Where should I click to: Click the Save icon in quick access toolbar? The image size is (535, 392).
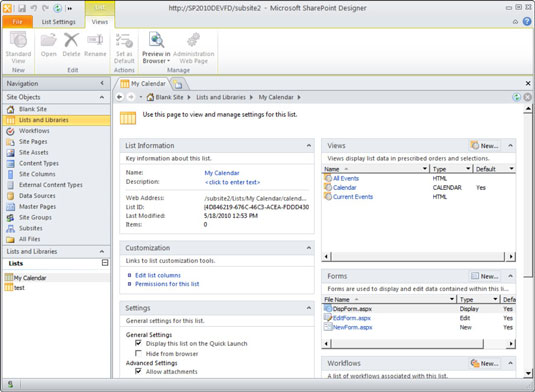coord(21,8)
